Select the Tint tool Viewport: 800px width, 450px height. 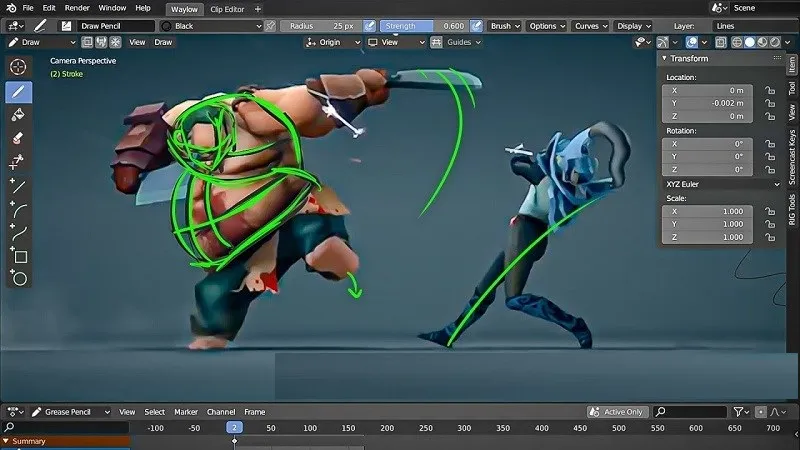[18, 162]
